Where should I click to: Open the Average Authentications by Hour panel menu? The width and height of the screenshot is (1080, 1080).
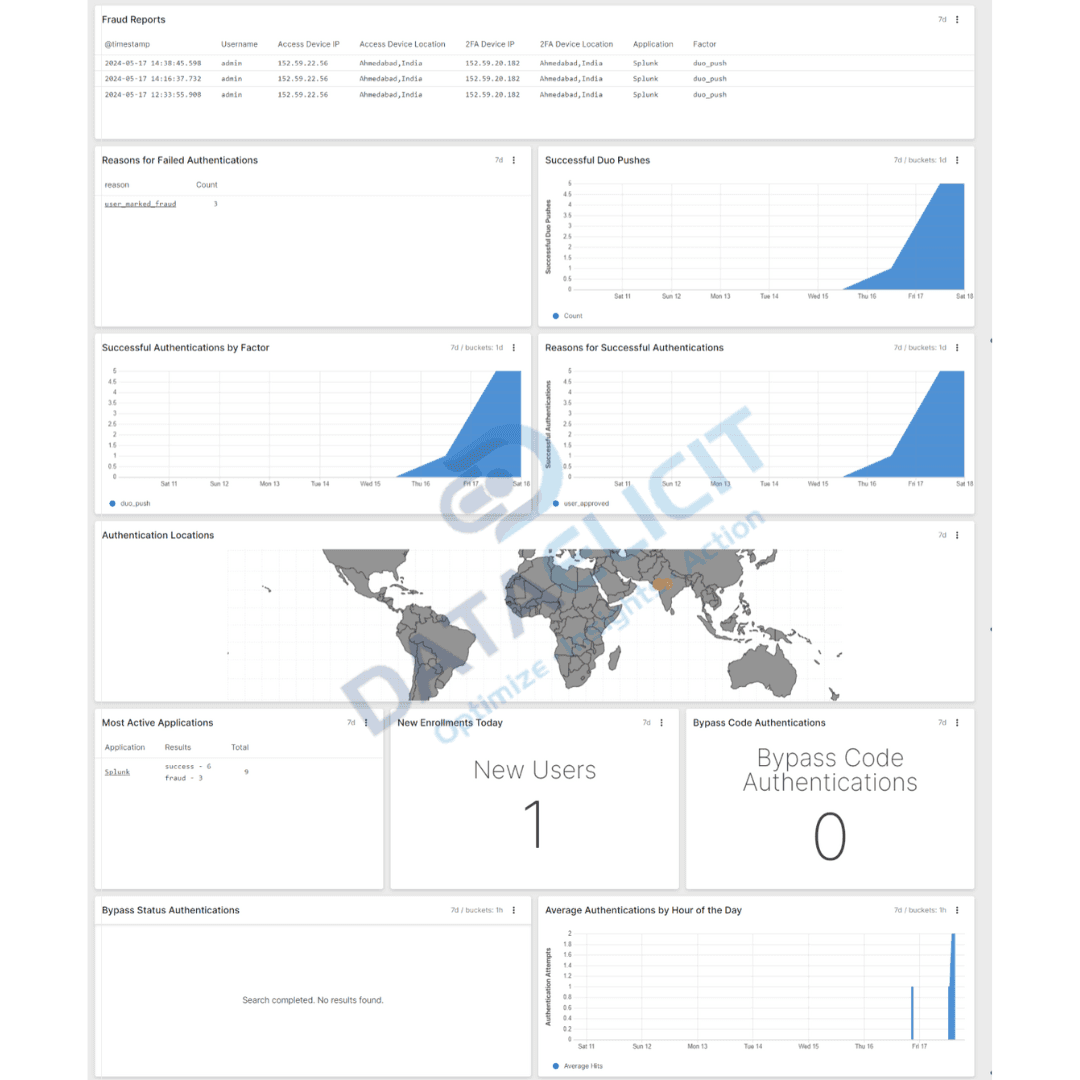click(957, 910)
